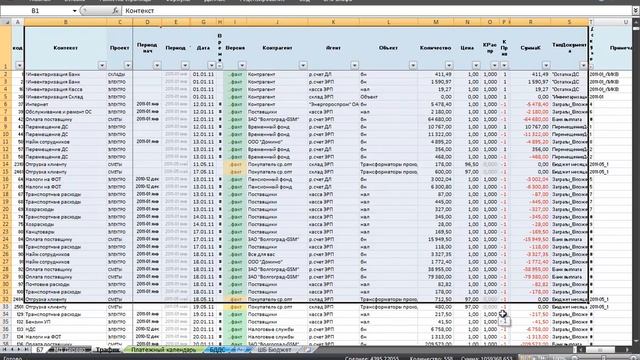640x360 pixels.
Task: Click inside the formula bar showing Контекст
Action: 376,11
